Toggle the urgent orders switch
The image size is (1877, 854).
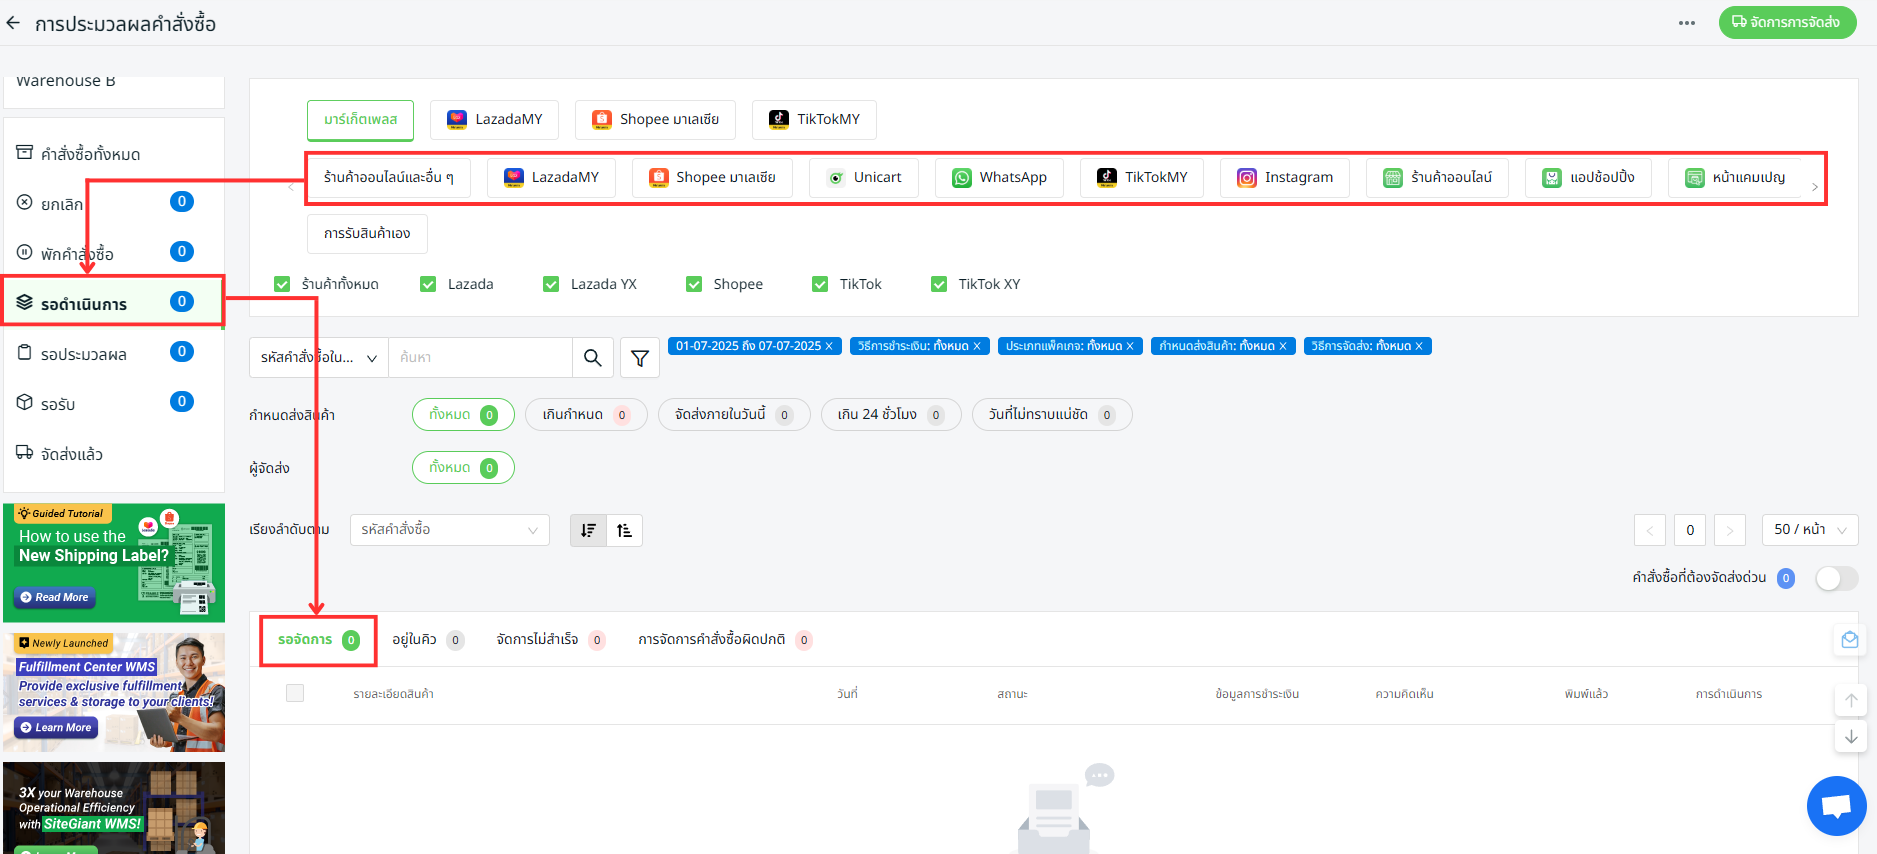[x=1836, y=578]
